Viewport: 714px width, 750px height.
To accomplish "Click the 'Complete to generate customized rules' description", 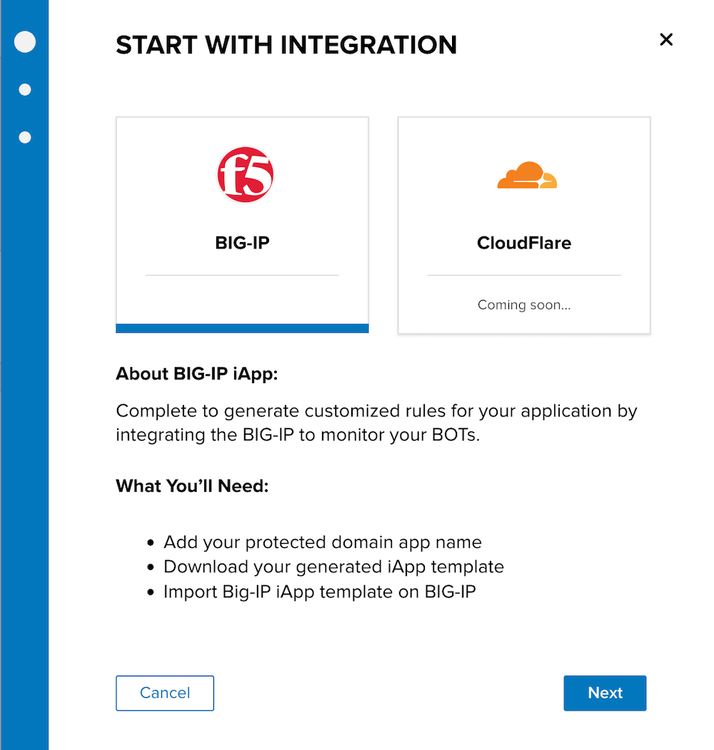I will [x=376, y=423].
